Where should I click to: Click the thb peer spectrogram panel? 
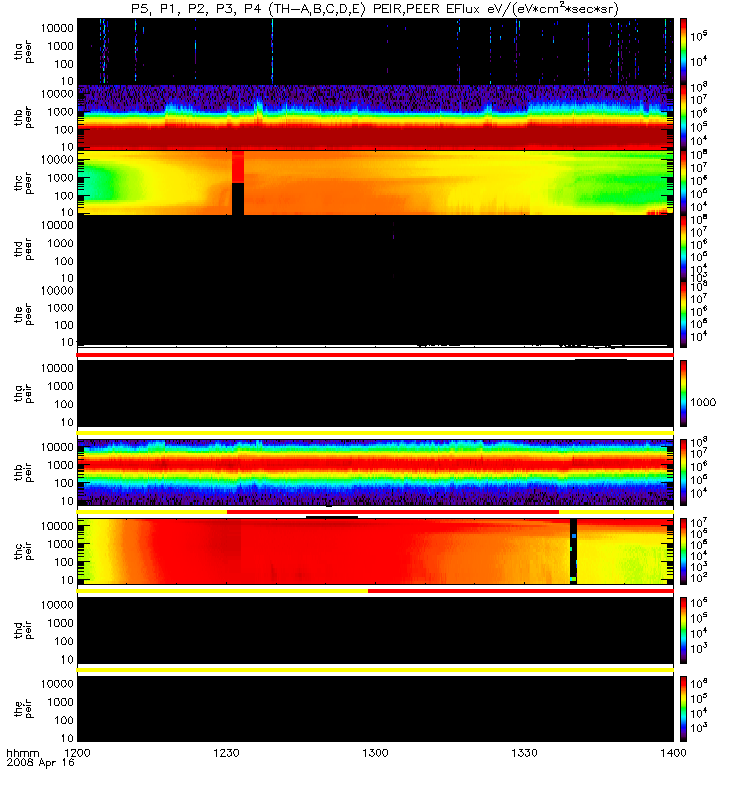[x=375, y=117]
